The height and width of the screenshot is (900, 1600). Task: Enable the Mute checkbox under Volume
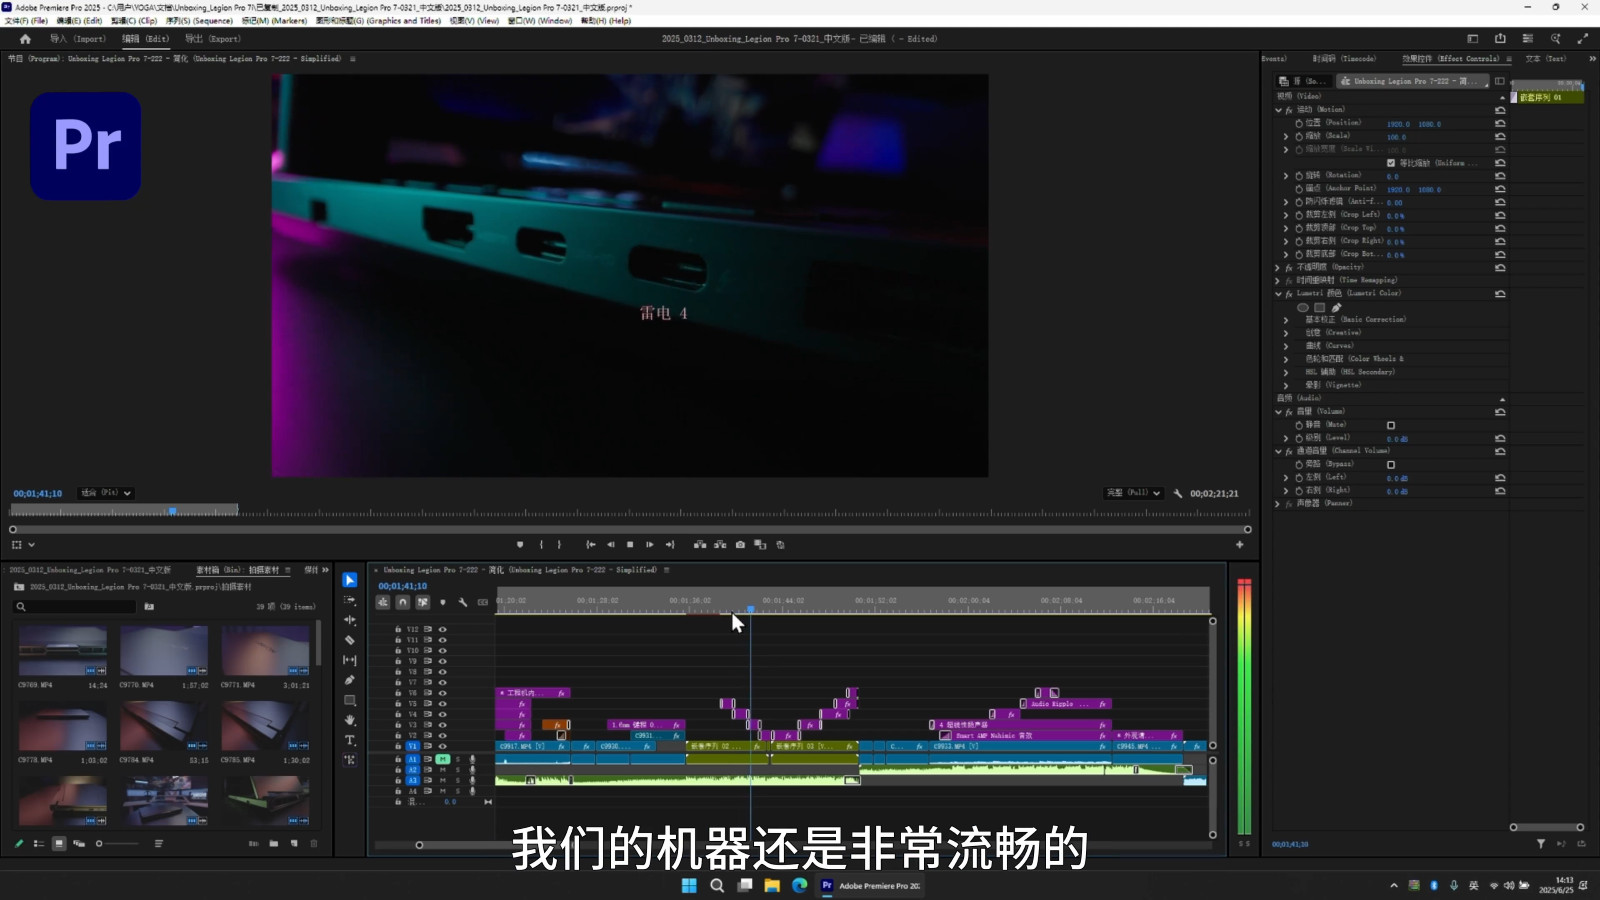pos(1390,425)
